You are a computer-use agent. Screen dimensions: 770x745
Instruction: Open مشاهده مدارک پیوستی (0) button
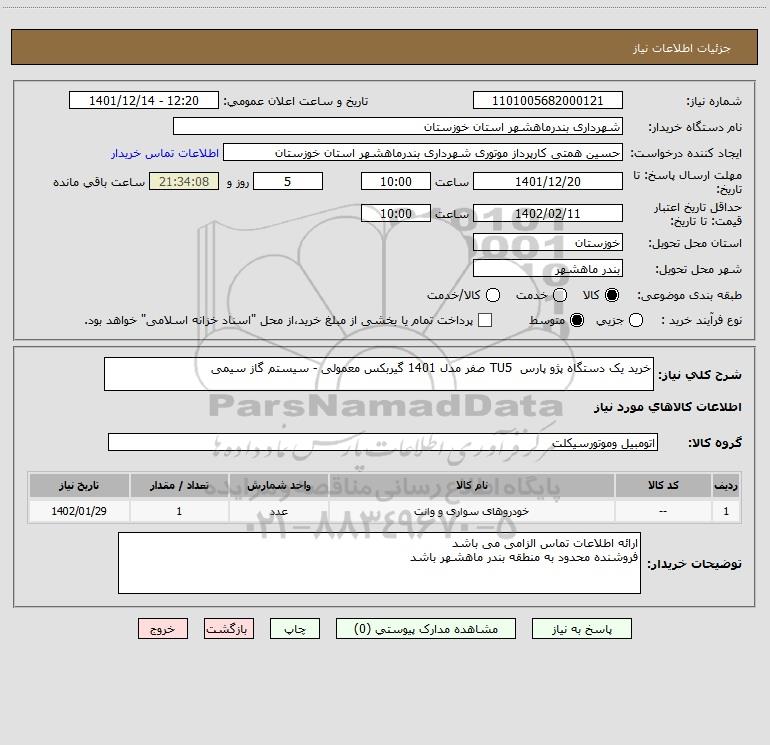pyautogui.click(x=426, y=629)
